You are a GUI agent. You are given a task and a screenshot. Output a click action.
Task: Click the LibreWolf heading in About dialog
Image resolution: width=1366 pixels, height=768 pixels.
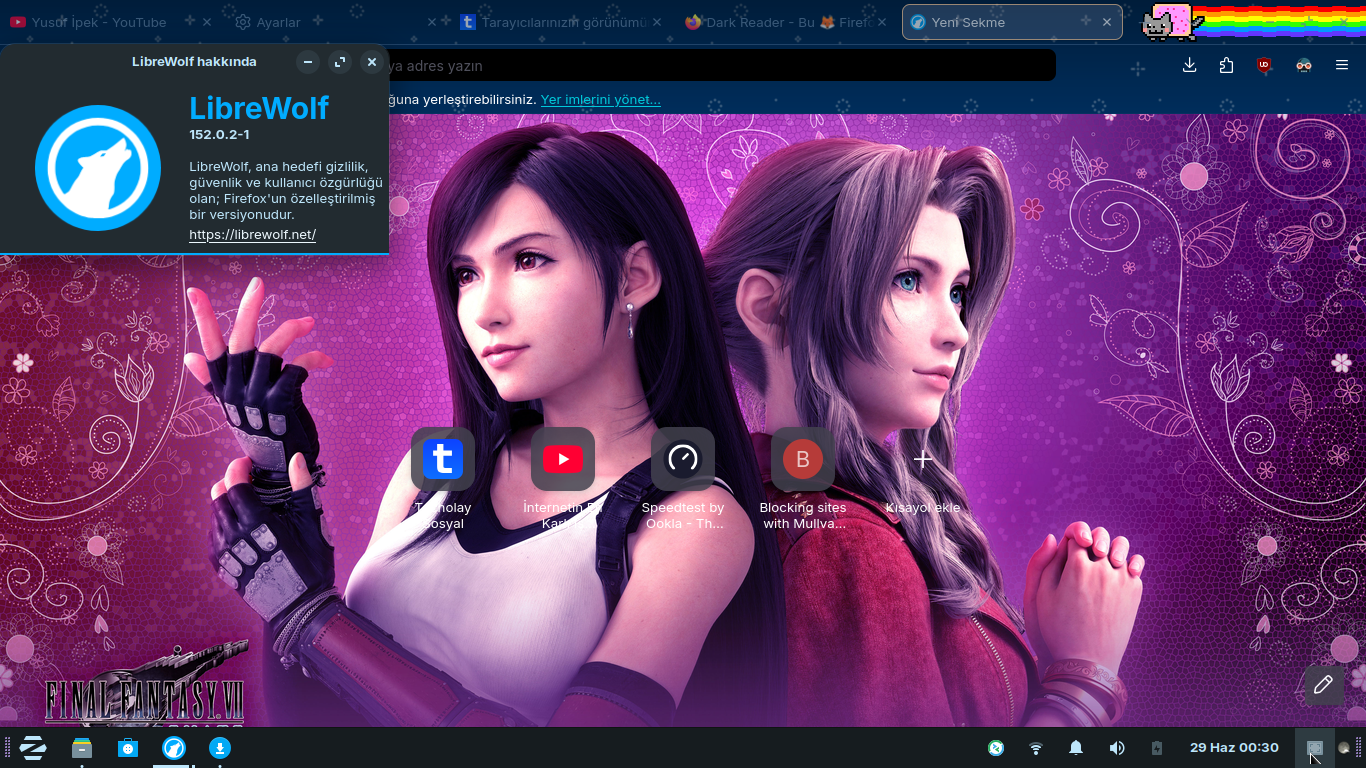[259, 108]
